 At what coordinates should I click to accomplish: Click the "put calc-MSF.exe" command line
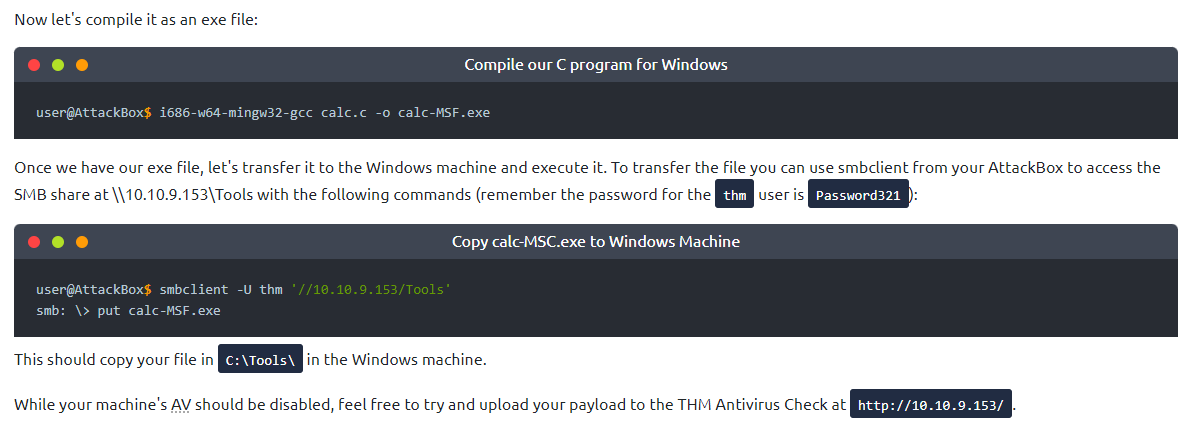point(159,311)
